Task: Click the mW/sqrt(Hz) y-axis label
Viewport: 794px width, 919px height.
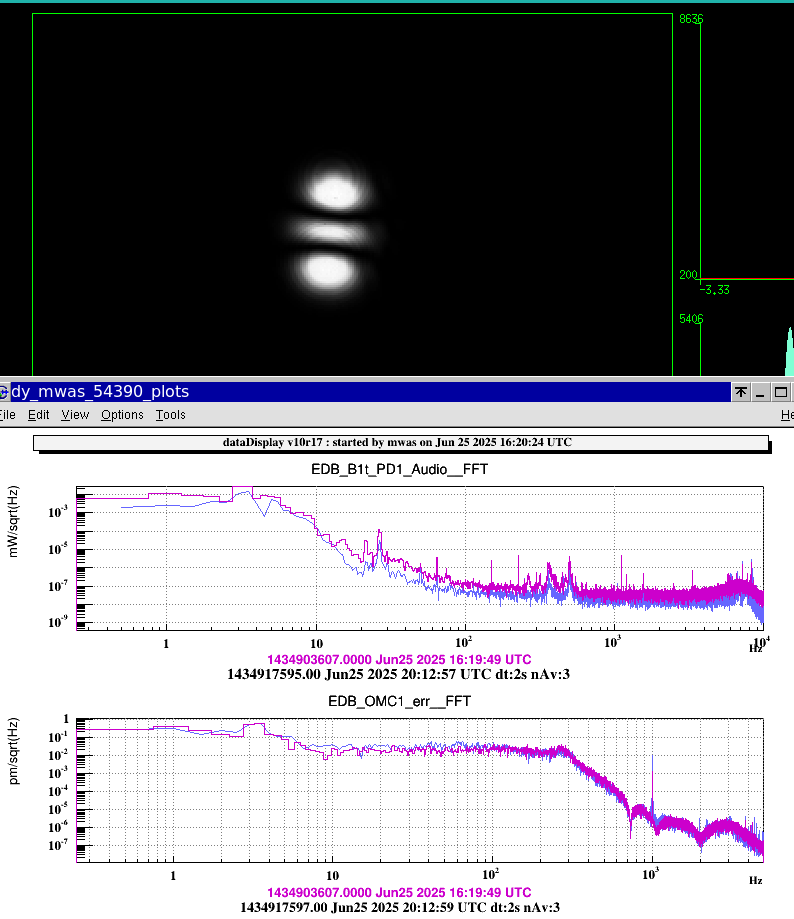Action: (13, 521)
